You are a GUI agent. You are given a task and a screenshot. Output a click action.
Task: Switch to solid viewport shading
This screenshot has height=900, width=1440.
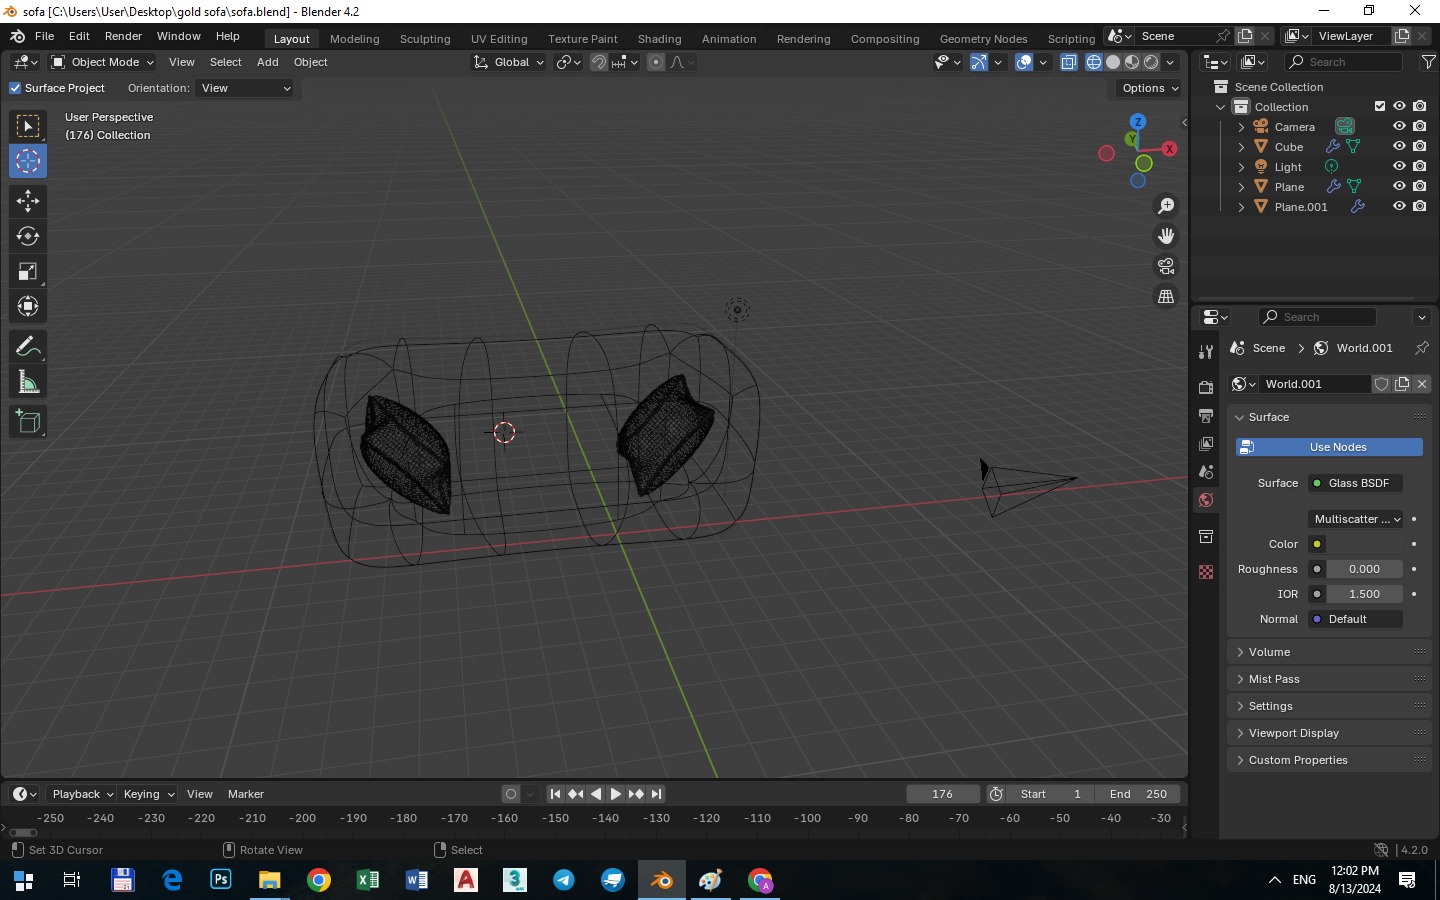click(1113, 62)
